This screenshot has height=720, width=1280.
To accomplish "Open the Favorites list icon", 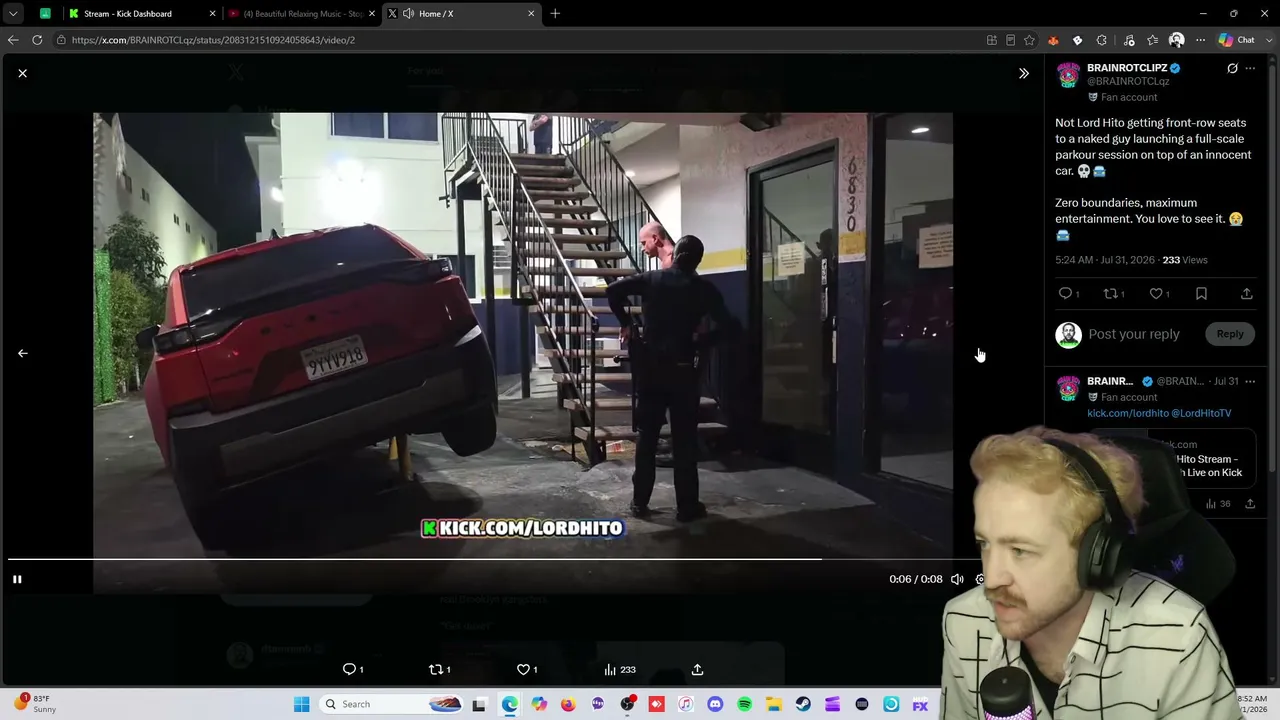I will tap(1153, 40).
